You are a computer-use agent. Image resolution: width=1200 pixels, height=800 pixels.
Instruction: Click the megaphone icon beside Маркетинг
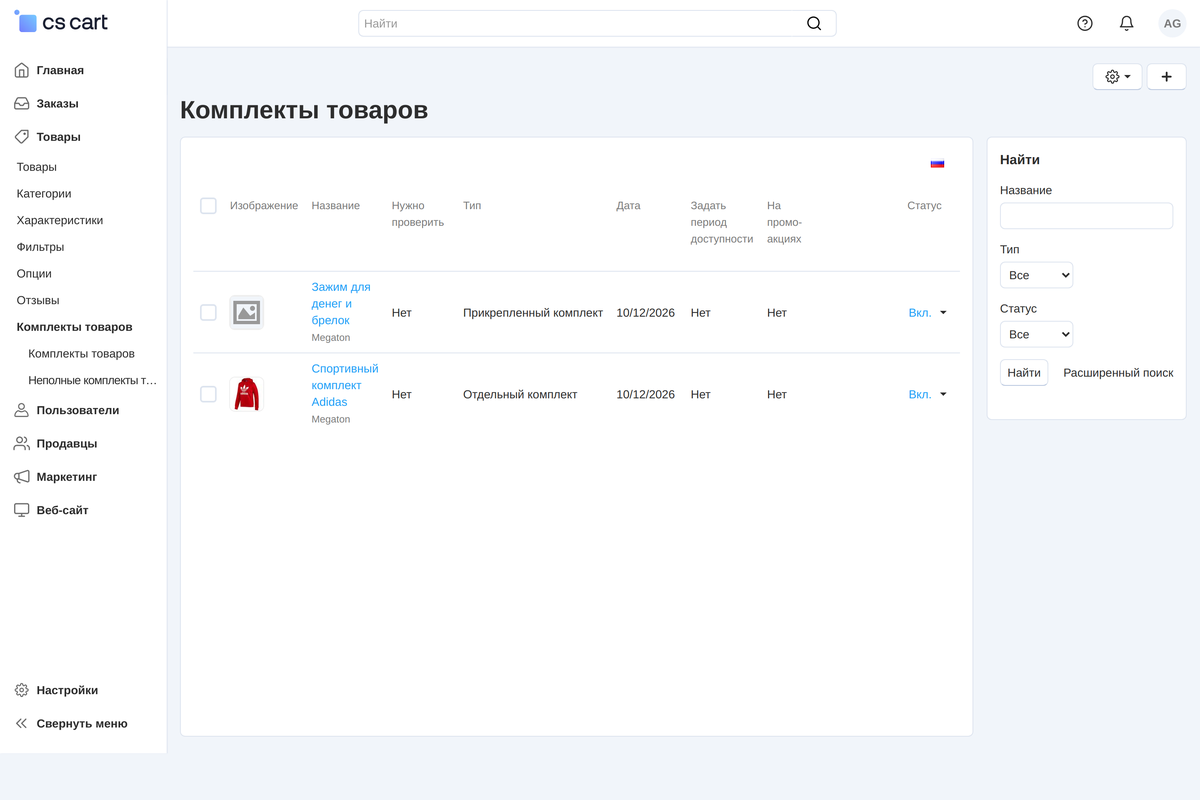click(22, 477)
